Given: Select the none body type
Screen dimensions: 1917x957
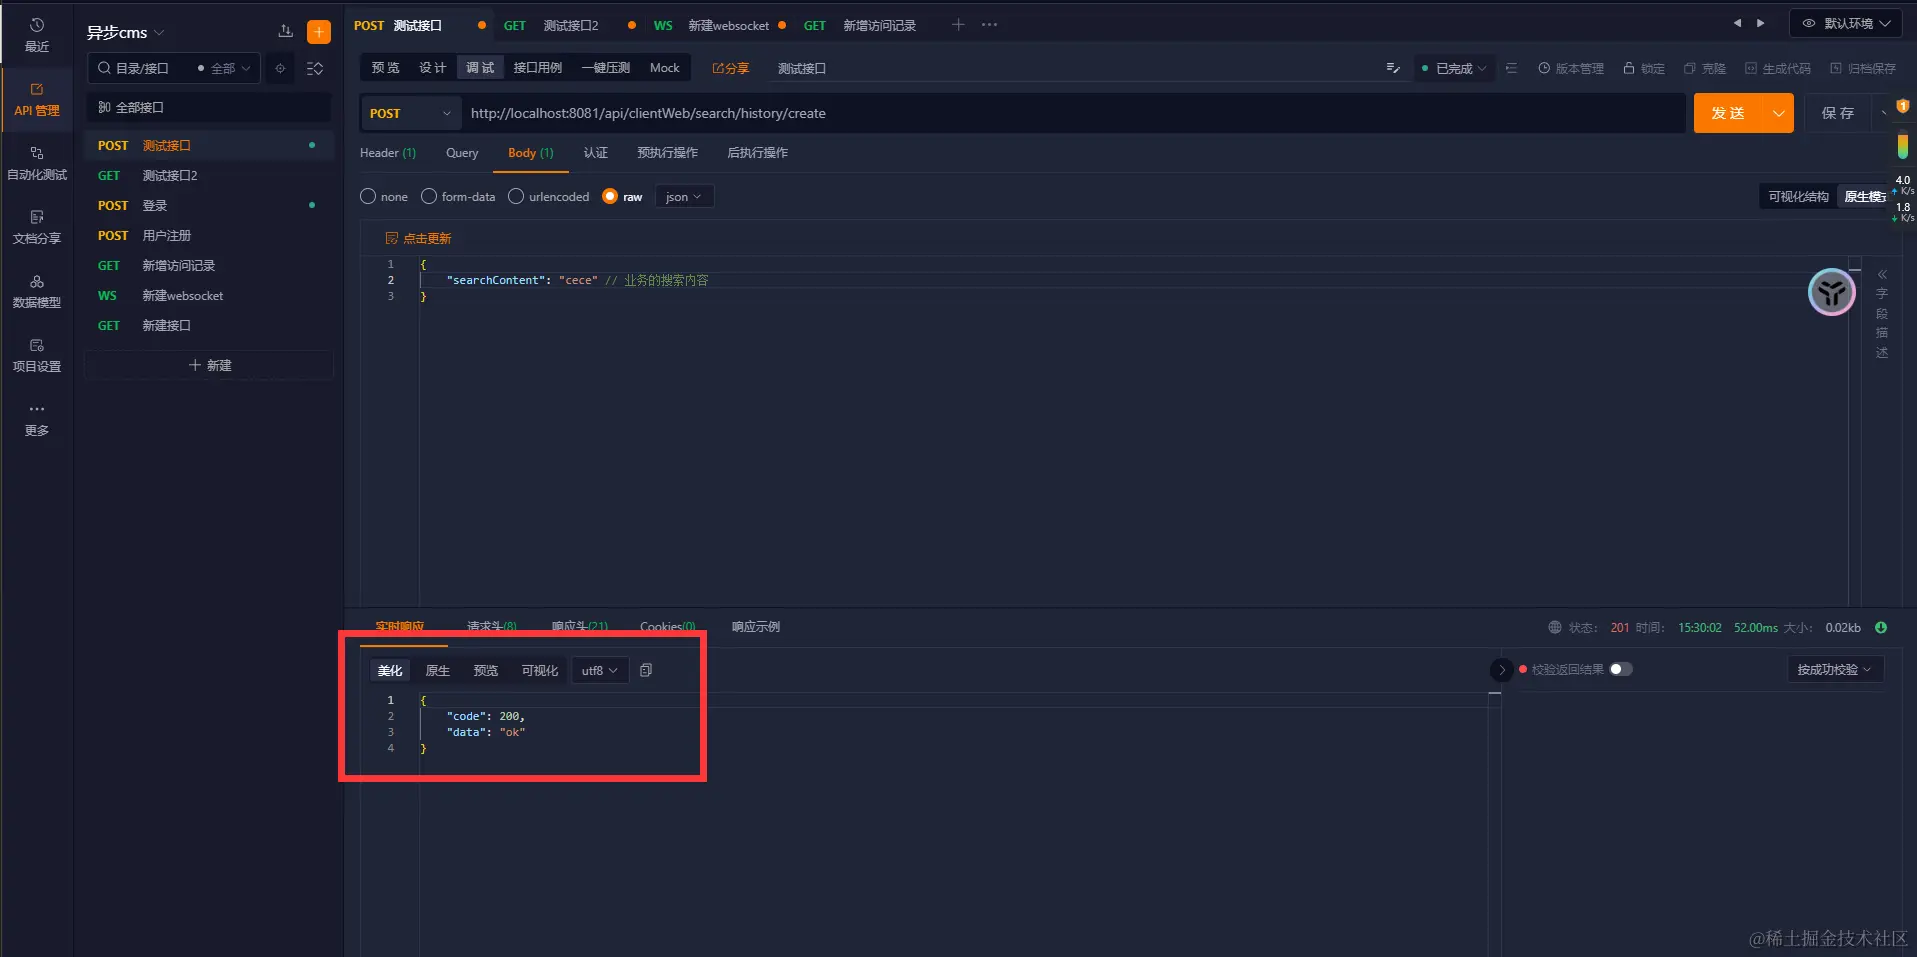Looking at the screenshot, I should 384,197.
